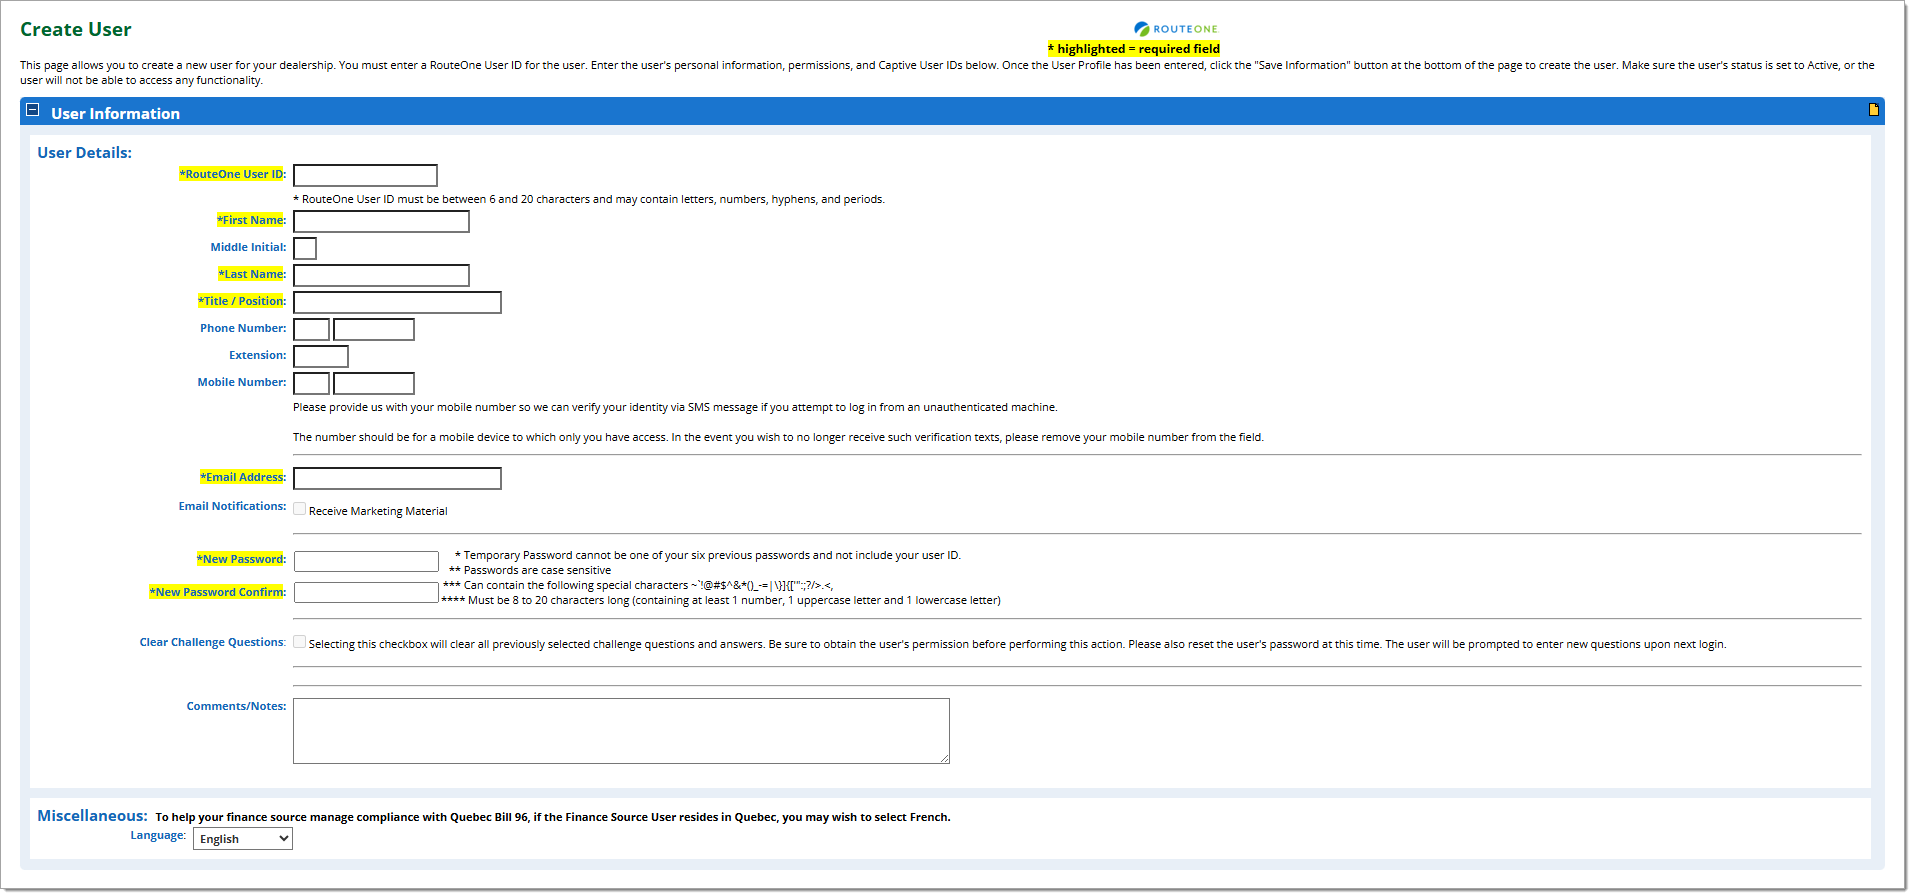
Task: Click the '*New Password Confirm:' label
Action: click(x=218, y=592)
